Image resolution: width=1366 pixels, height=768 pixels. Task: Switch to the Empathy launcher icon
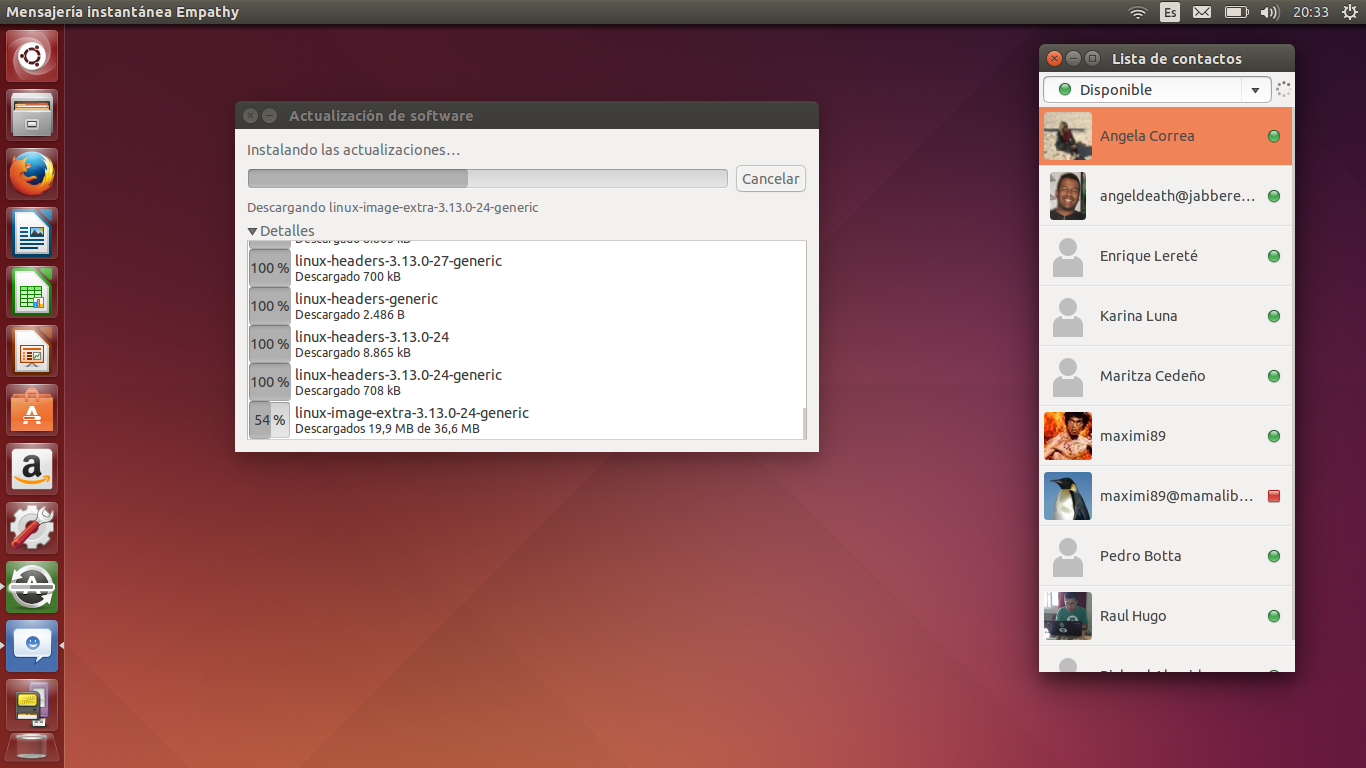click(32, 646)
